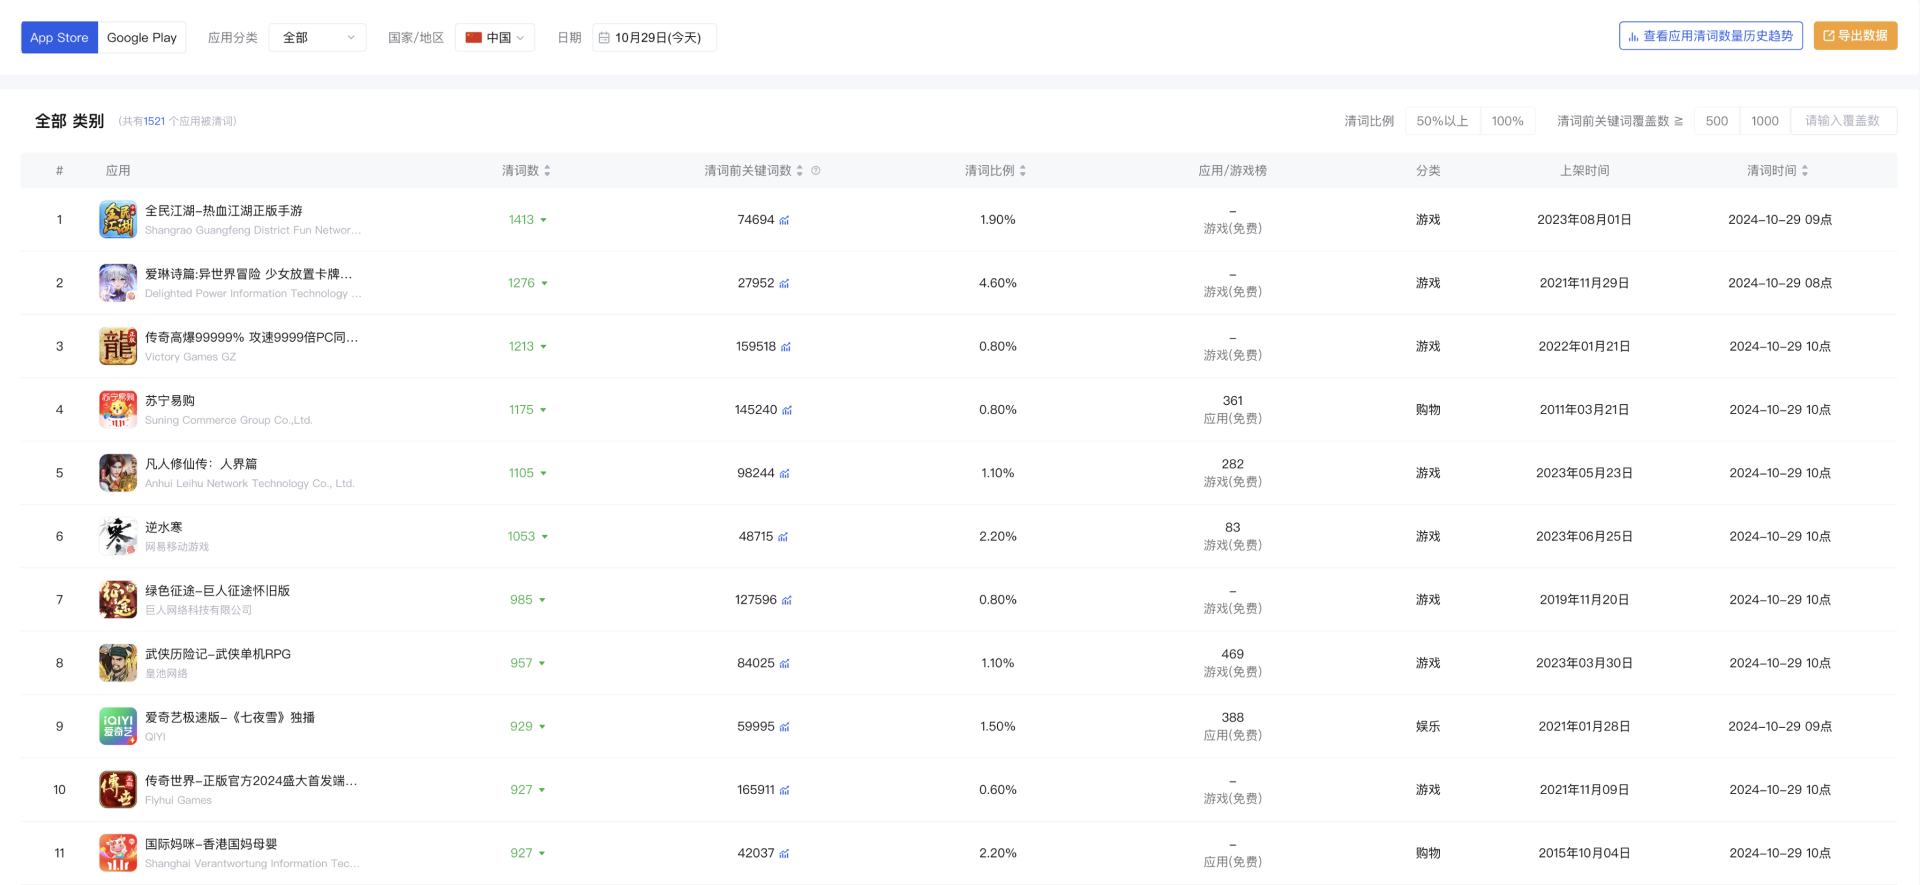
Task: Click 查看应用清词数量历史趋势 button
Action: click(1710, 36)
